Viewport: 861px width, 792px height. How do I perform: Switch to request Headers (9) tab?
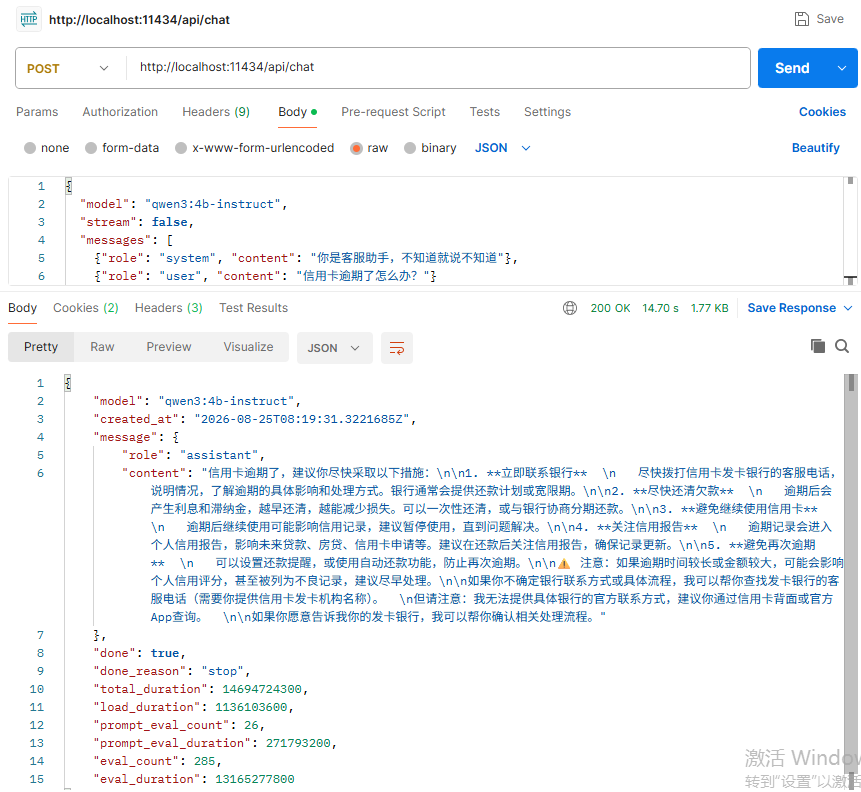[216, 111]
